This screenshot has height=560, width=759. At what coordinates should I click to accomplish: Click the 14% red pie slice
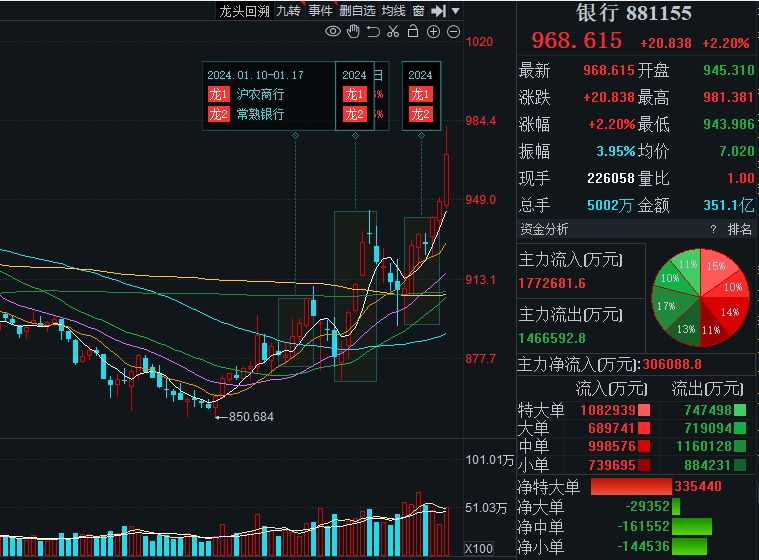[x=730, y=312]
